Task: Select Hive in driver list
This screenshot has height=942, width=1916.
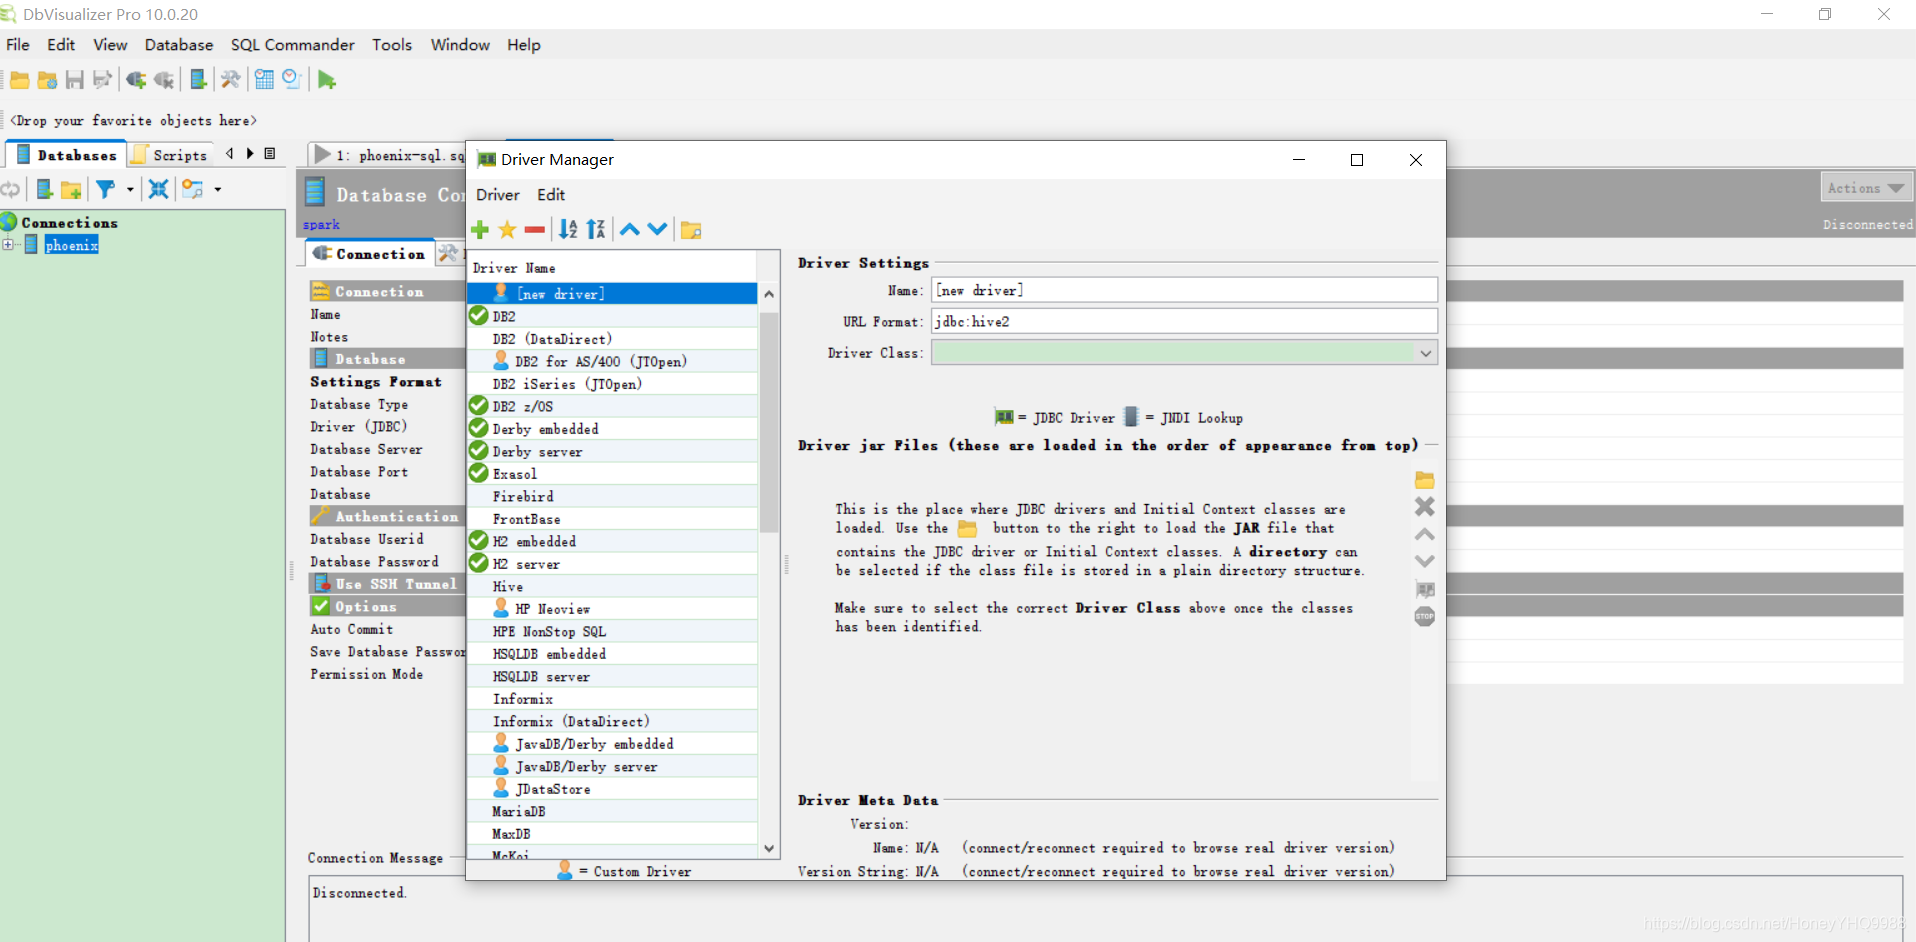Action: click(612, 586)
